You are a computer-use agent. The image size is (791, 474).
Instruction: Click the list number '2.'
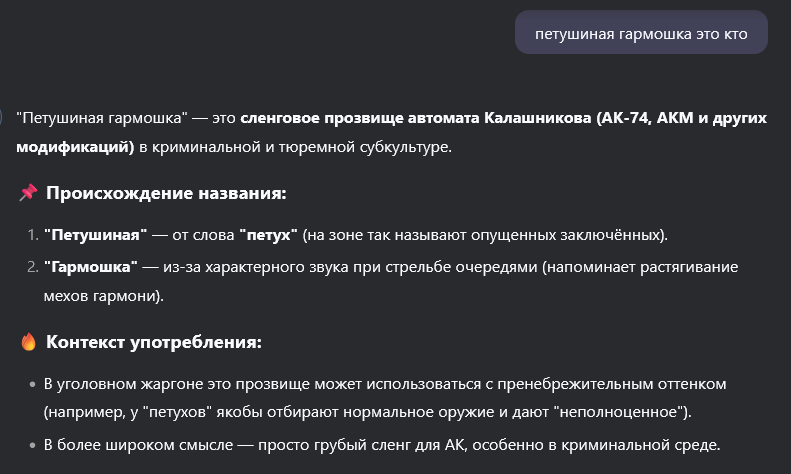[x=33, y=267]
